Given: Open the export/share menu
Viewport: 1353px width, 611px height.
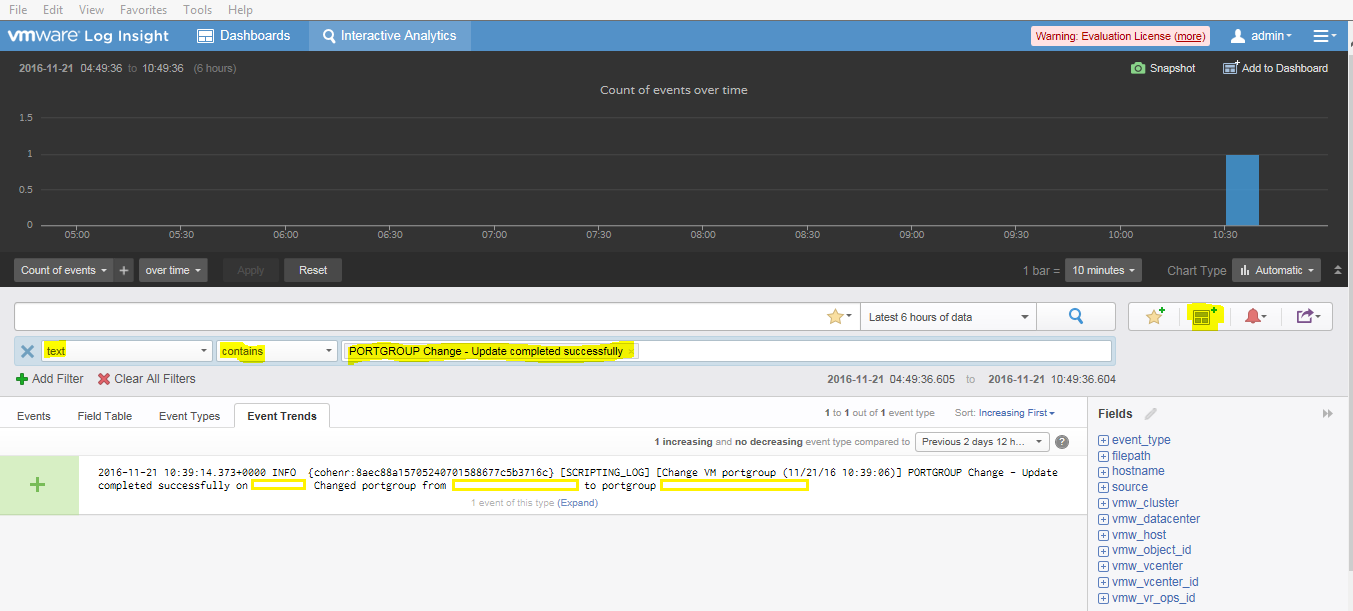Looking at the screenshot, I should 1308,317.
